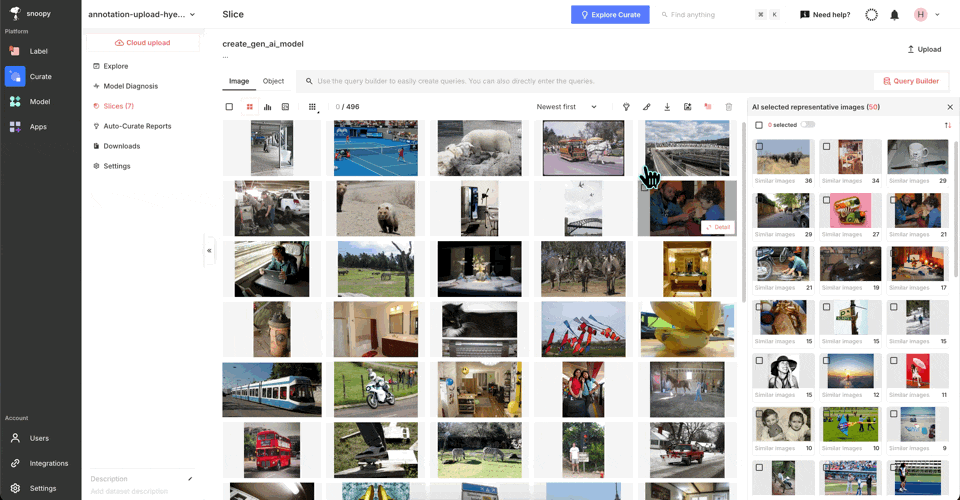Open dataset Settings in sidebar

point(116,166)
